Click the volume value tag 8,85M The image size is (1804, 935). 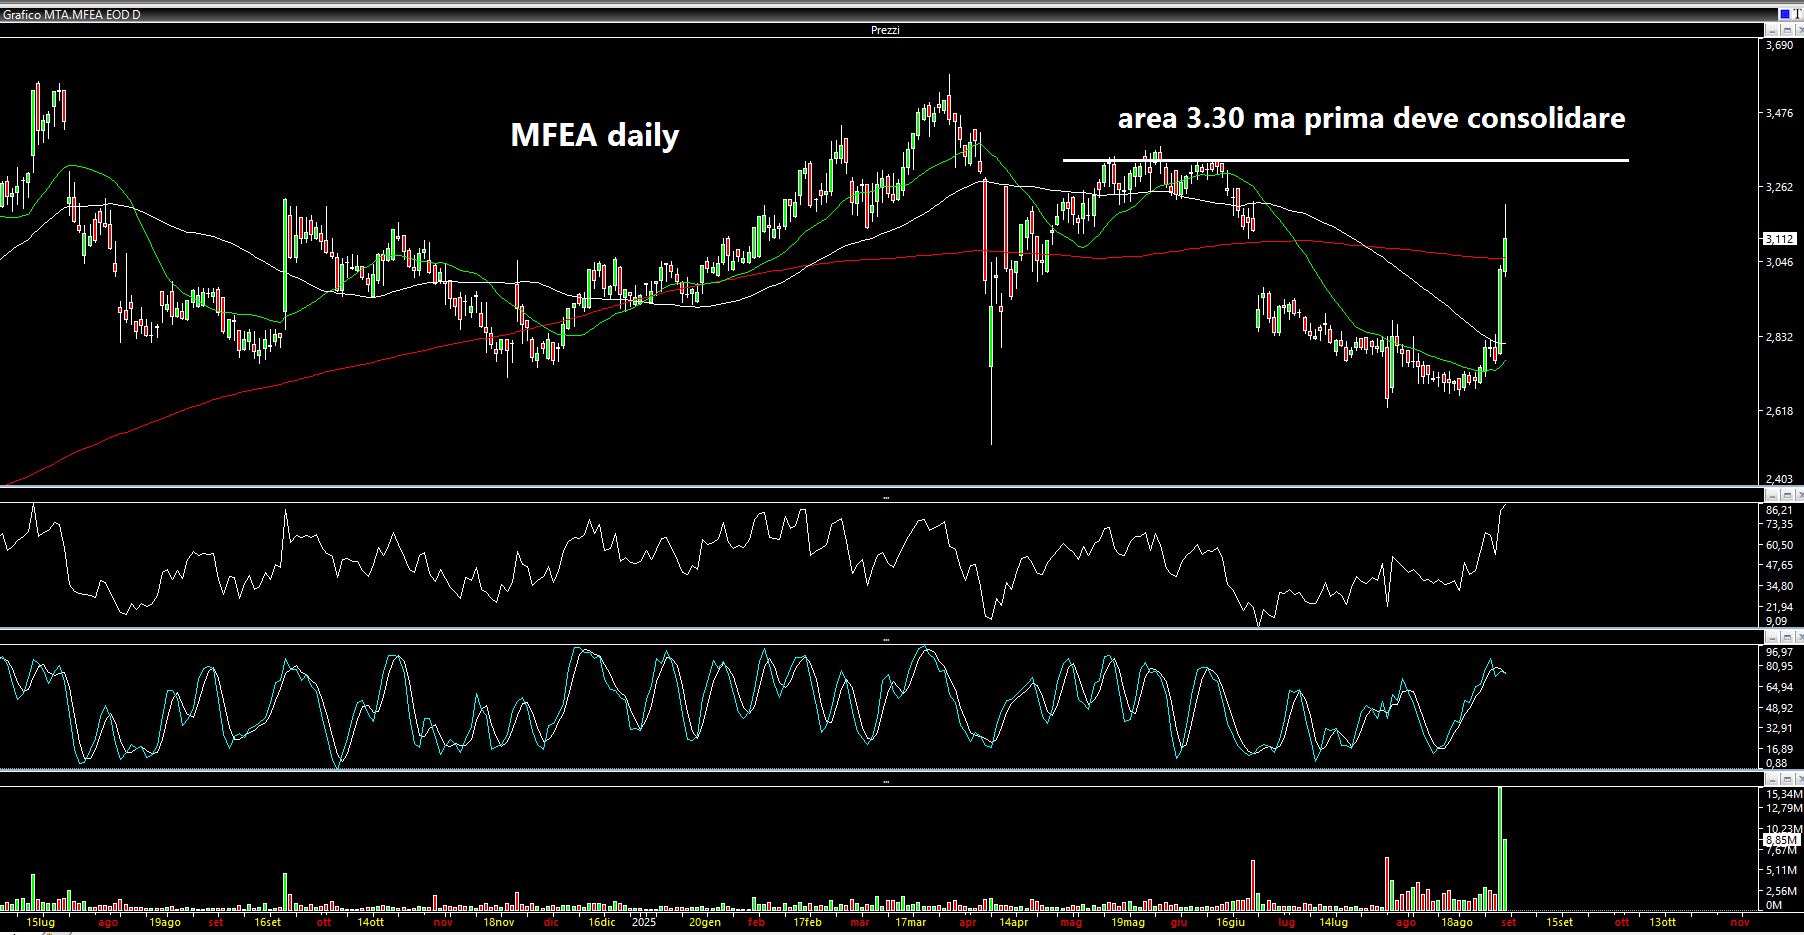click(x=1780, y=841)
